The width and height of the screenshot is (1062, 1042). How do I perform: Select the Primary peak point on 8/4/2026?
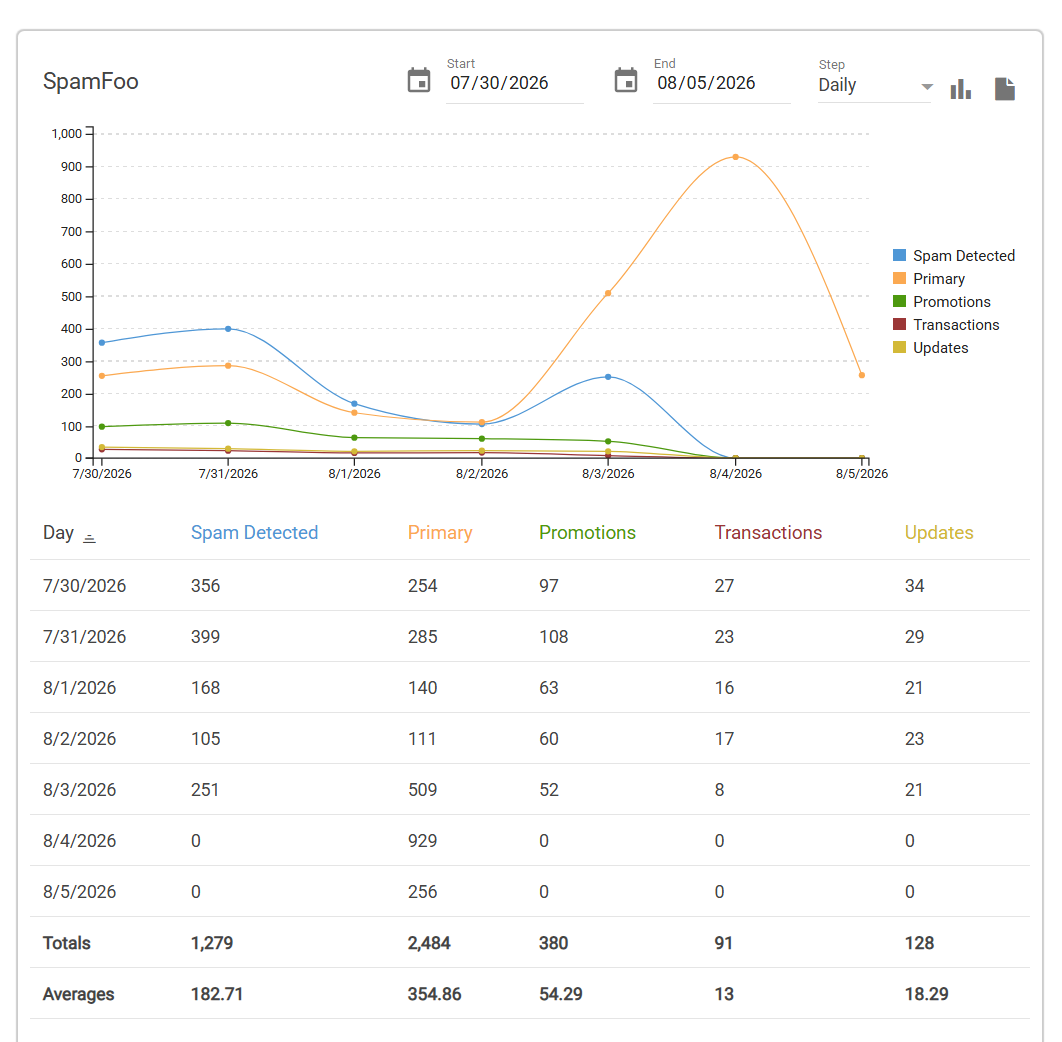[736, 157]
